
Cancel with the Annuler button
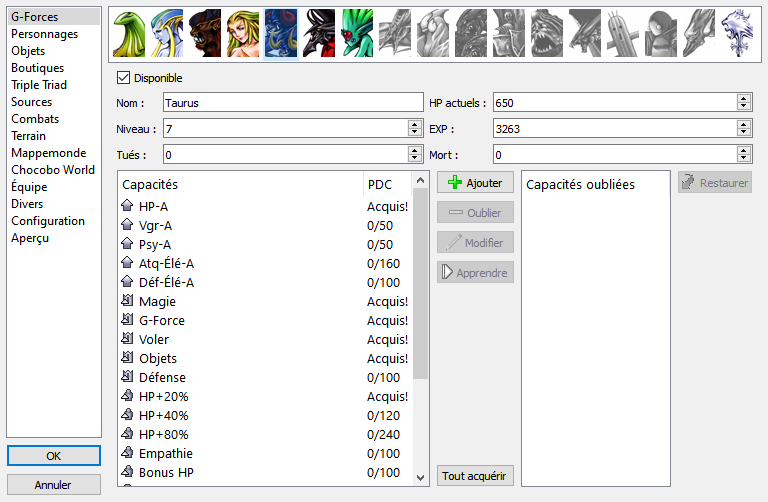click(54, 485)
